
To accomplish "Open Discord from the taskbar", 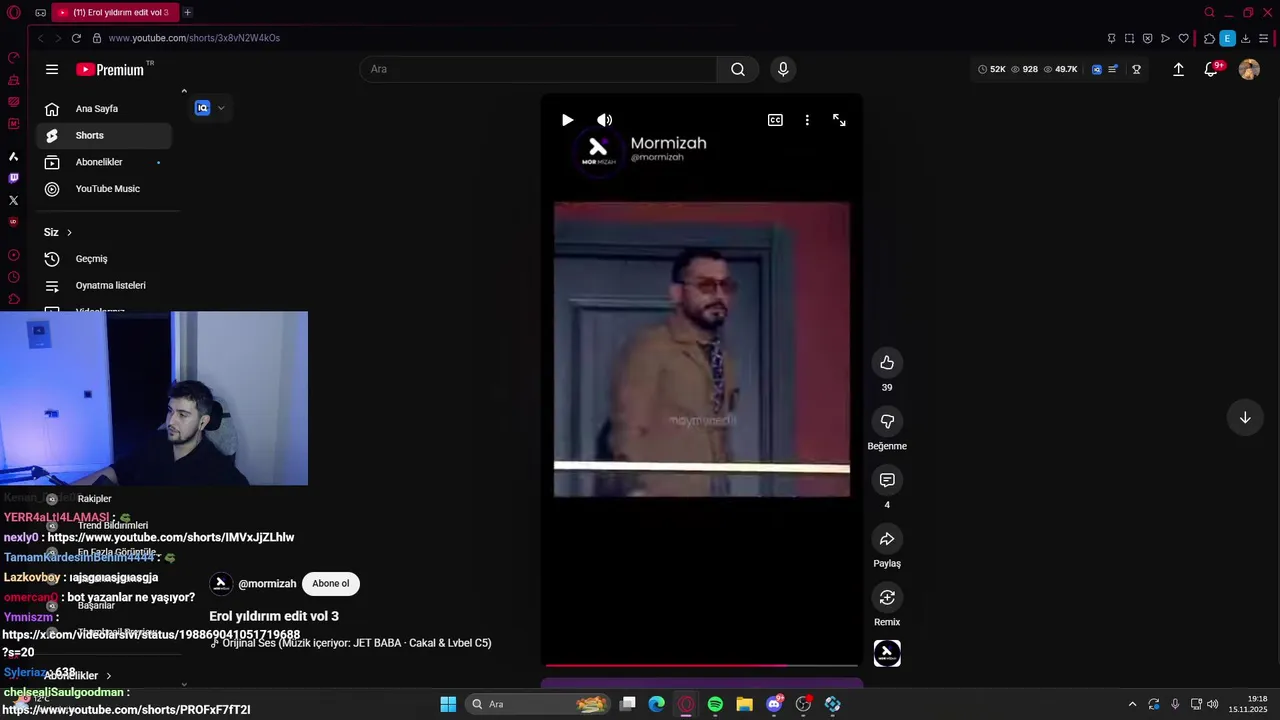I will (x=774, y=704).
